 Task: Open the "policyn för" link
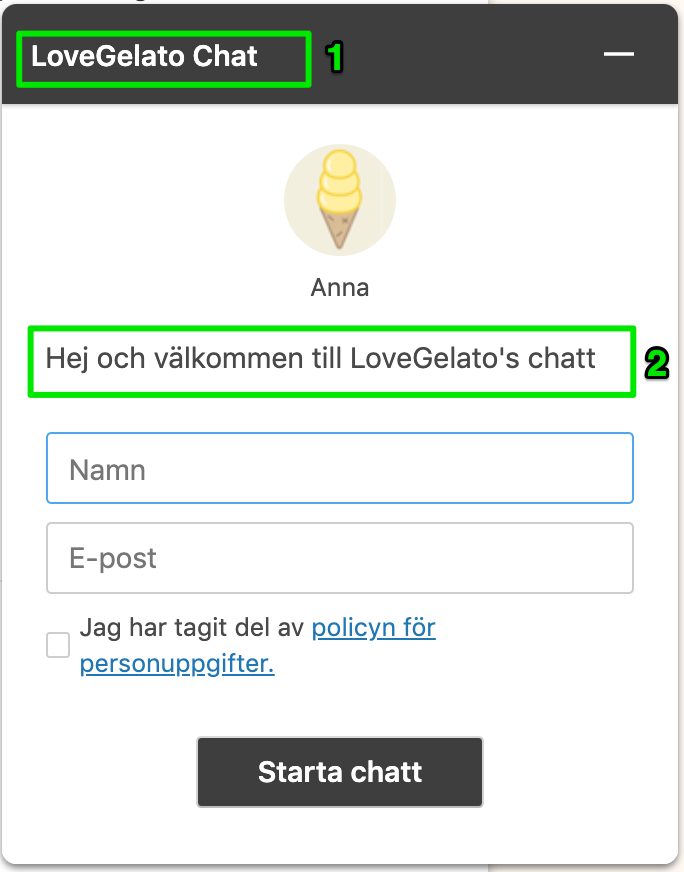[373, 629]
